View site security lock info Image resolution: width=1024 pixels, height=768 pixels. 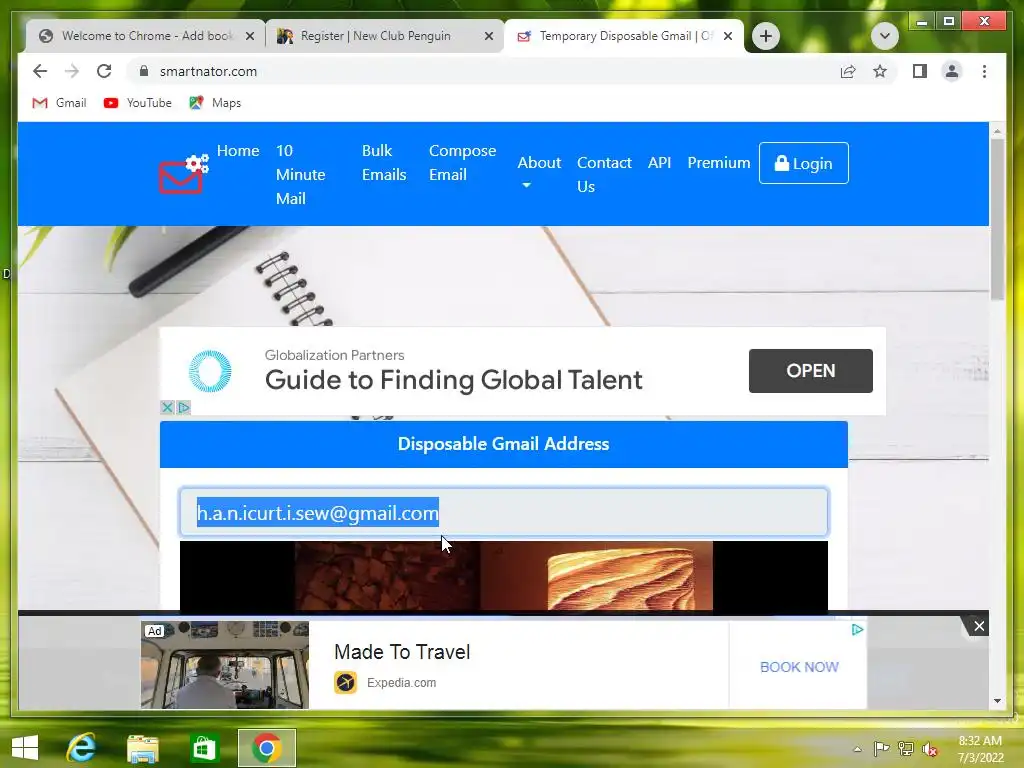(144, 71)
